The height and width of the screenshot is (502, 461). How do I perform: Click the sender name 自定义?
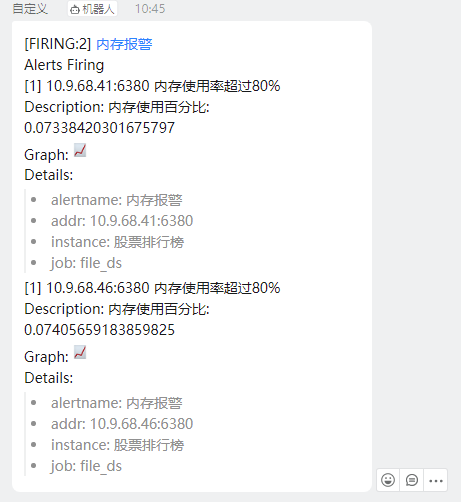pyautogui.click(x=30, y=9)
